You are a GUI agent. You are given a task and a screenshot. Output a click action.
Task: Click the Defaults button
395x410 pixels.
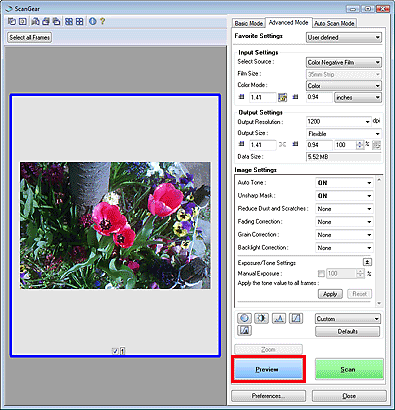tap(347, 331)
